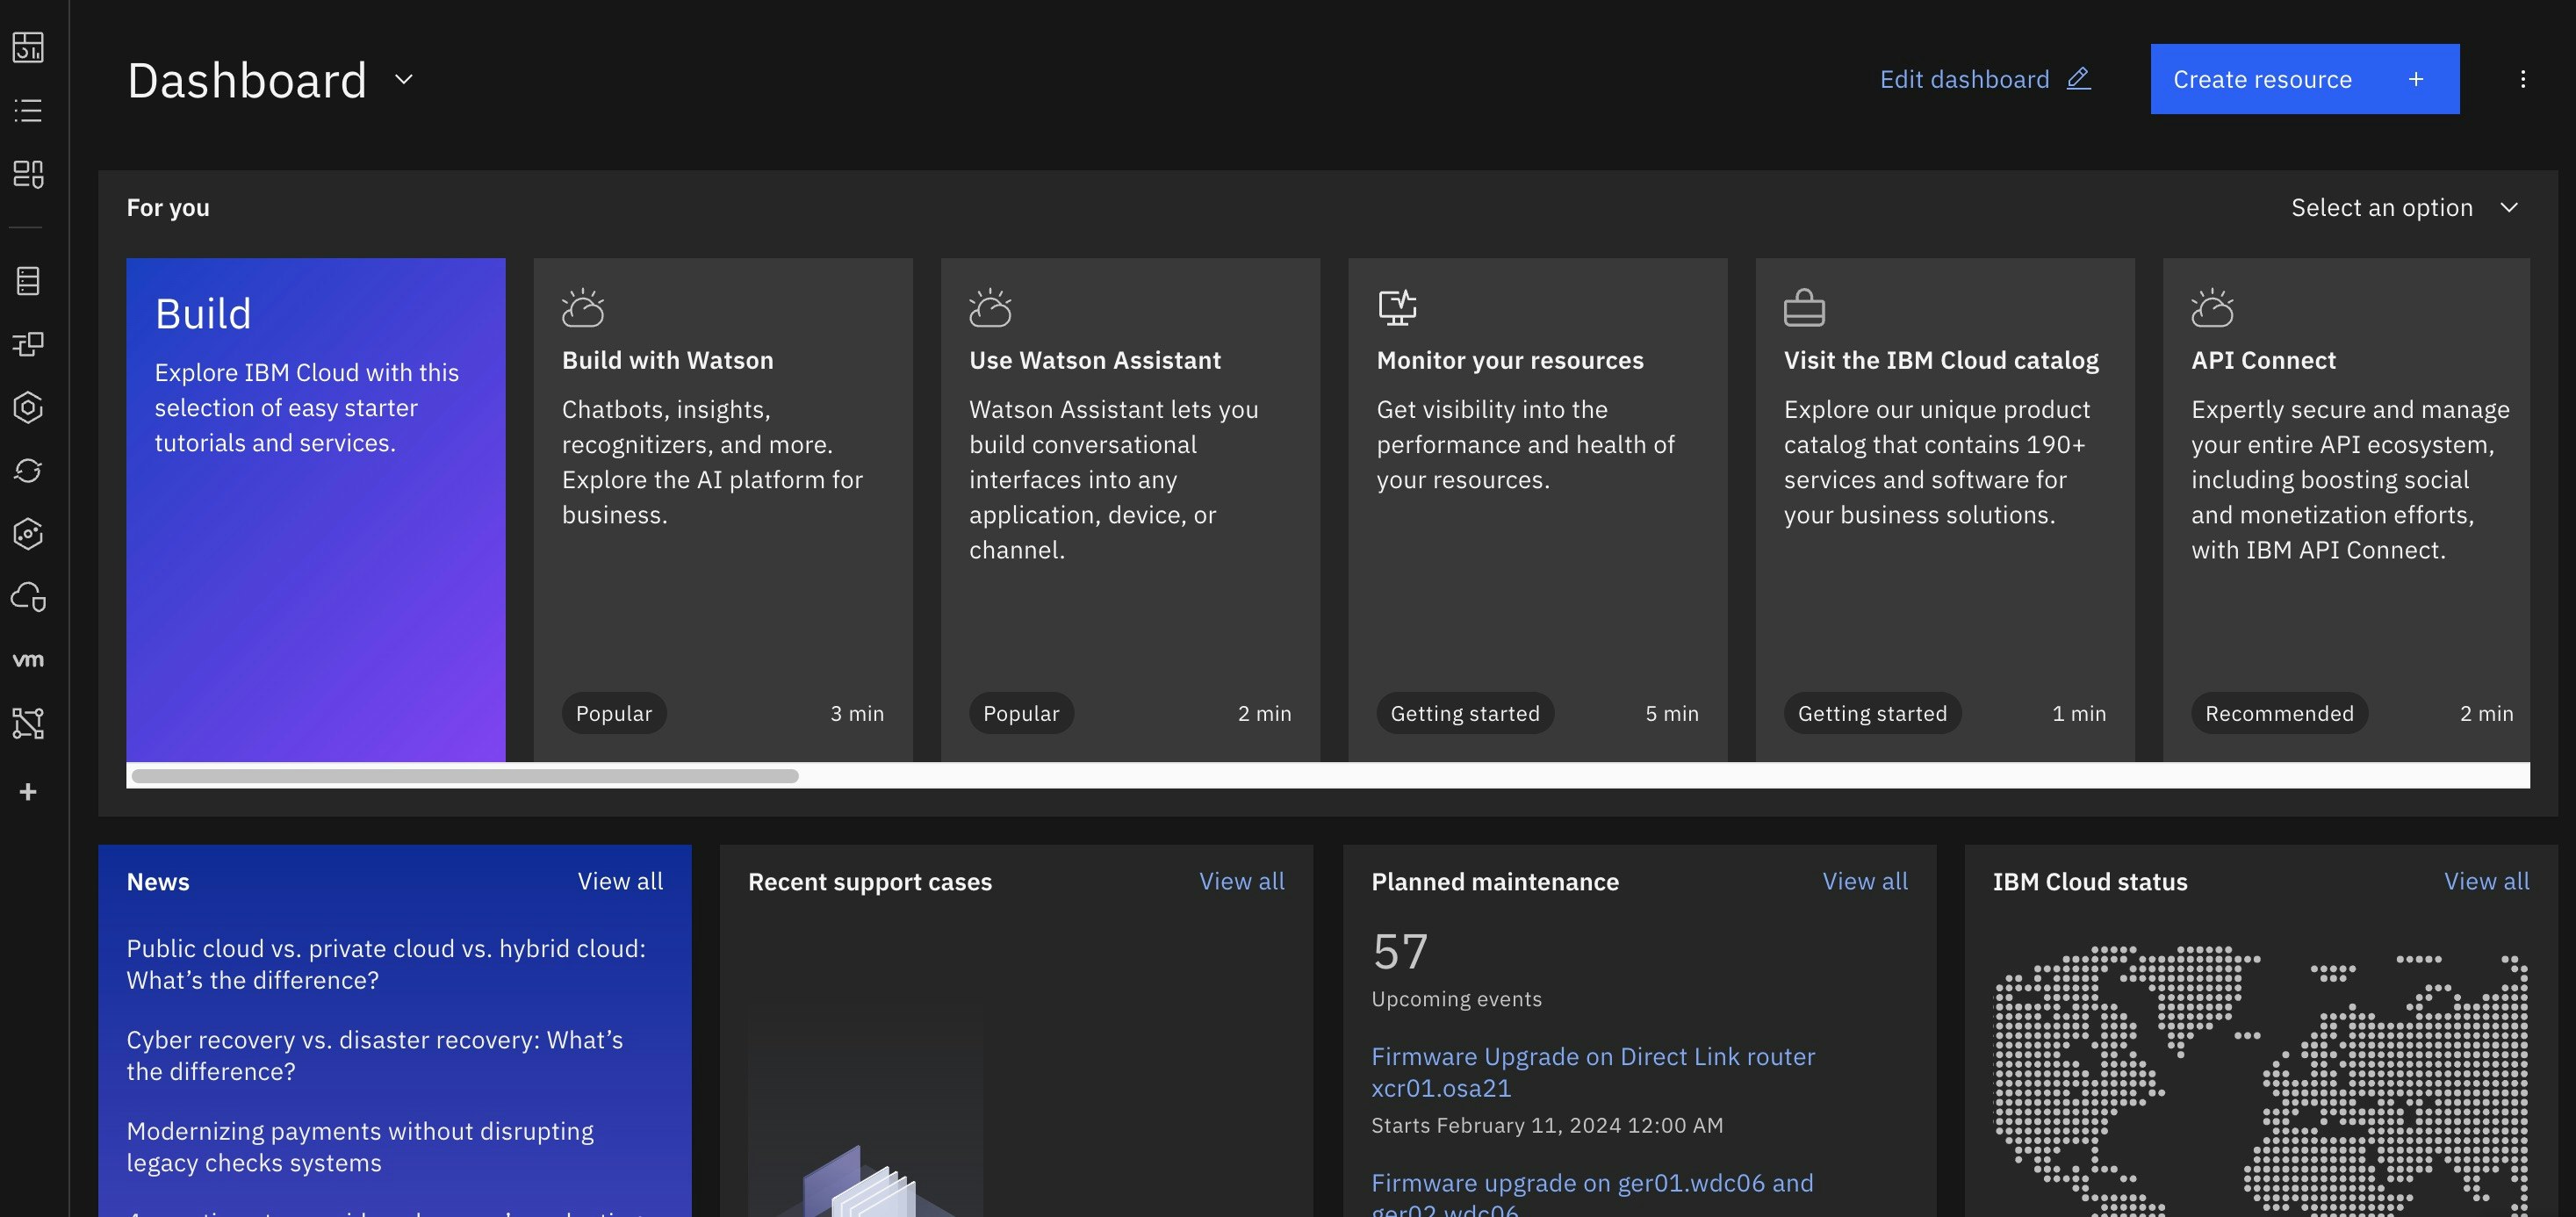The width and height of the screenshot is (2576, 1217).
Task: Open the Resource list icon
Action: pyautogui.click(x=27, y=110)
